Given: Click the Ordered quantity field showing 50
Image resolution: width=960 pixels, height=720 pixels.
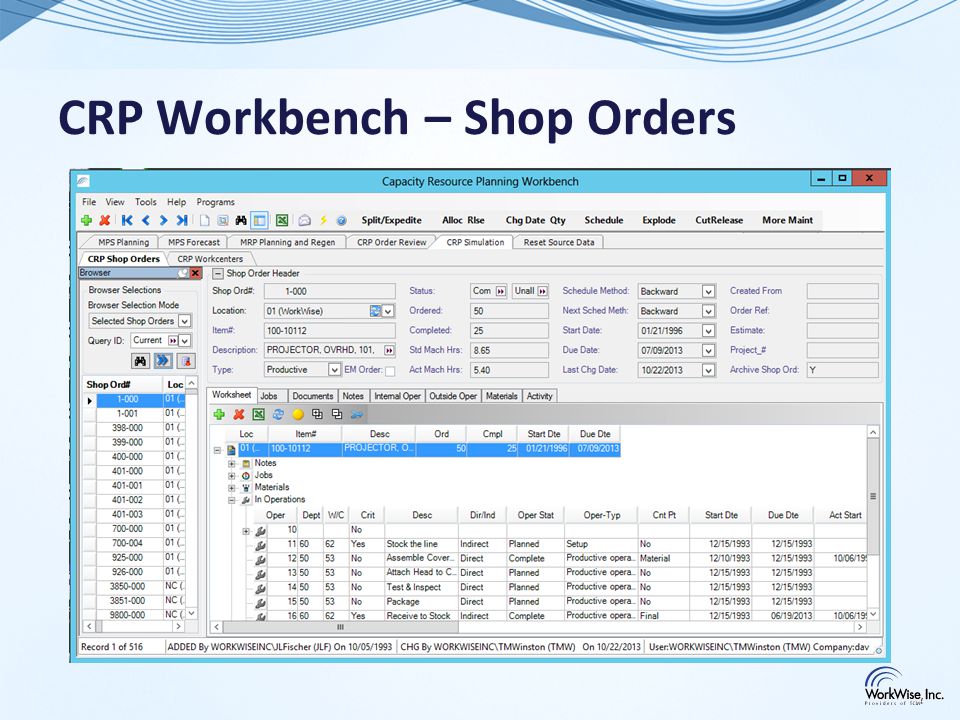Looking at the screenshot, I should pos(509,311).
